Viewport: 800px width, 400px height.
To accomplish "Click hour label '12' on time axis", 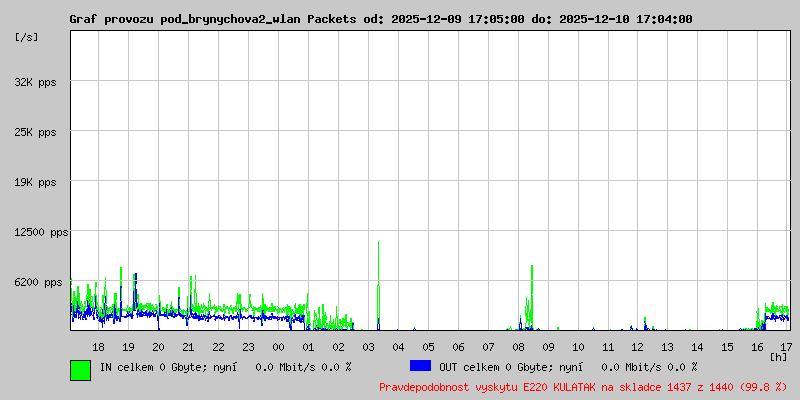I will pos(638,347).
